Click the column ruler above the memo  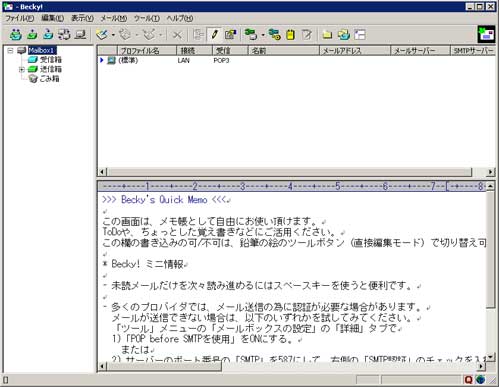pyautogui.click(x=293, y=186)
